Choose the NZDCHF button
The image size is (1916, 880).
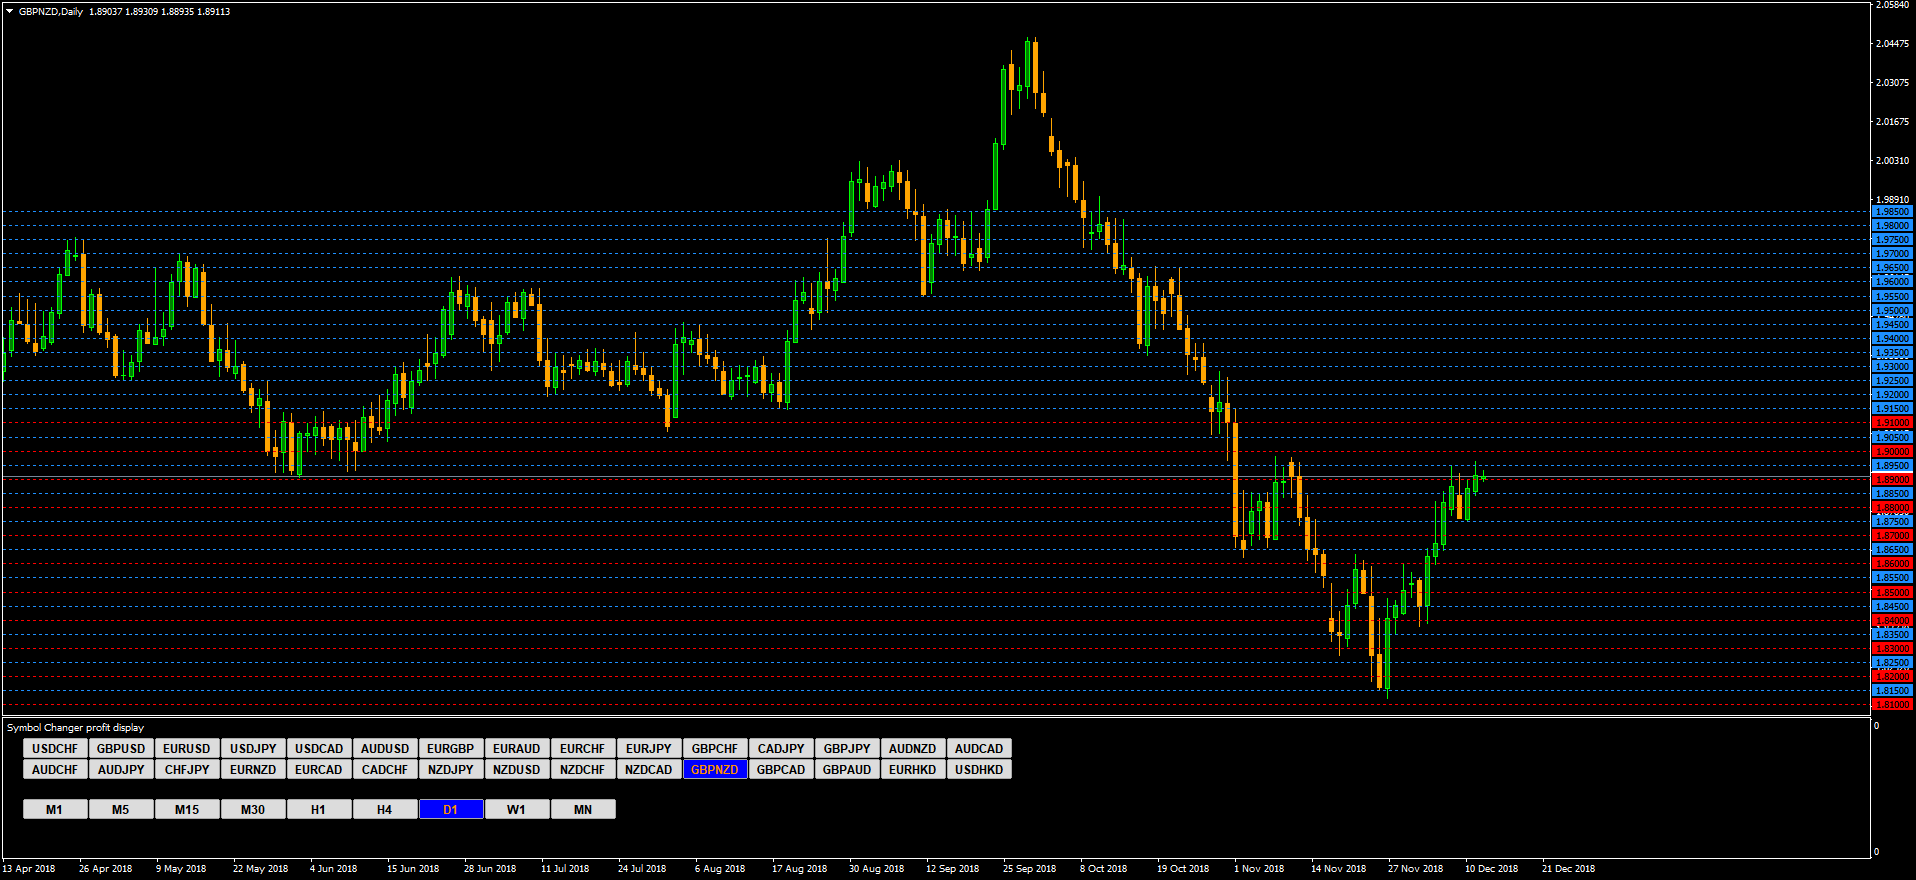tap(583, 770)
